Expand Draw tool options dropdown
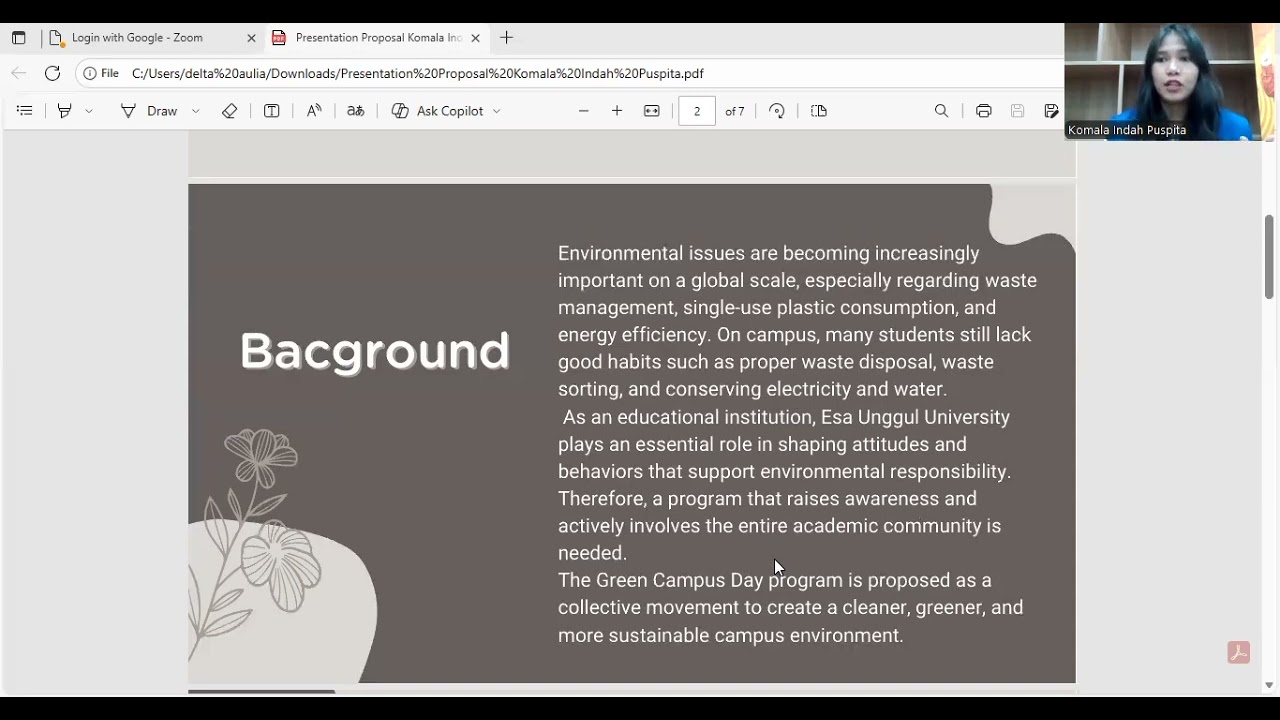1280x720 pixels. coord(195,111)
